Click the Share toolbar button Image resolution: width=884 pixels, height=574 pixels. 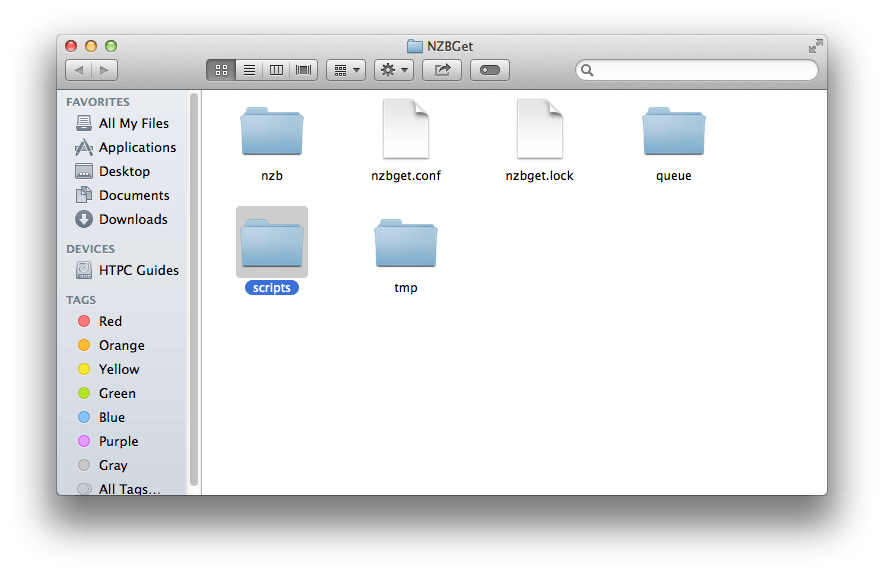click(x=442, y=70)
